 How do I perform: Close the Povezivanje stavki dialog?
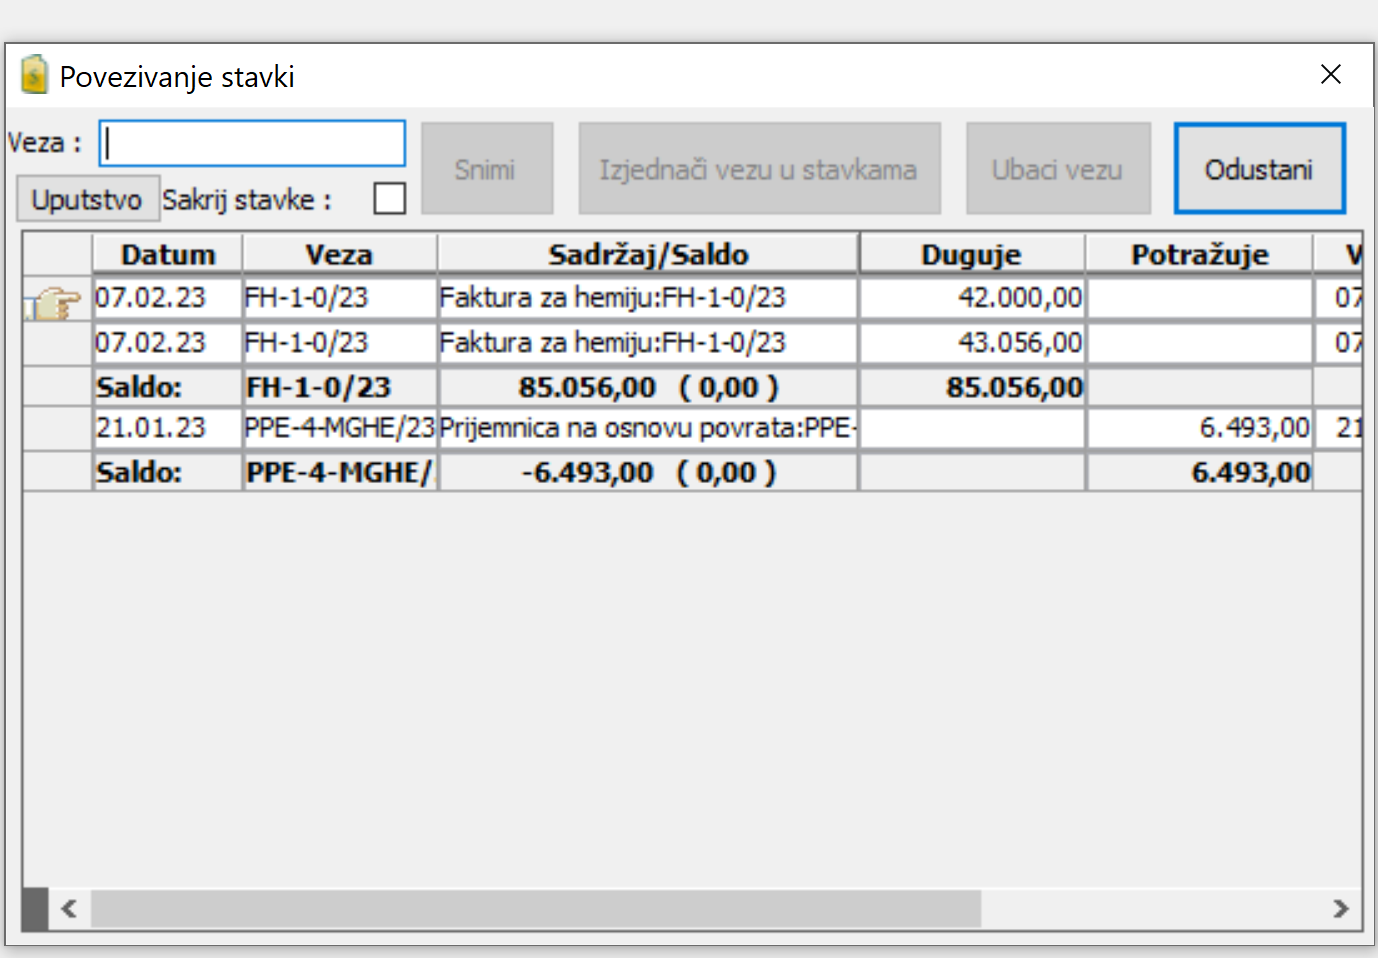click(1330, 75)
